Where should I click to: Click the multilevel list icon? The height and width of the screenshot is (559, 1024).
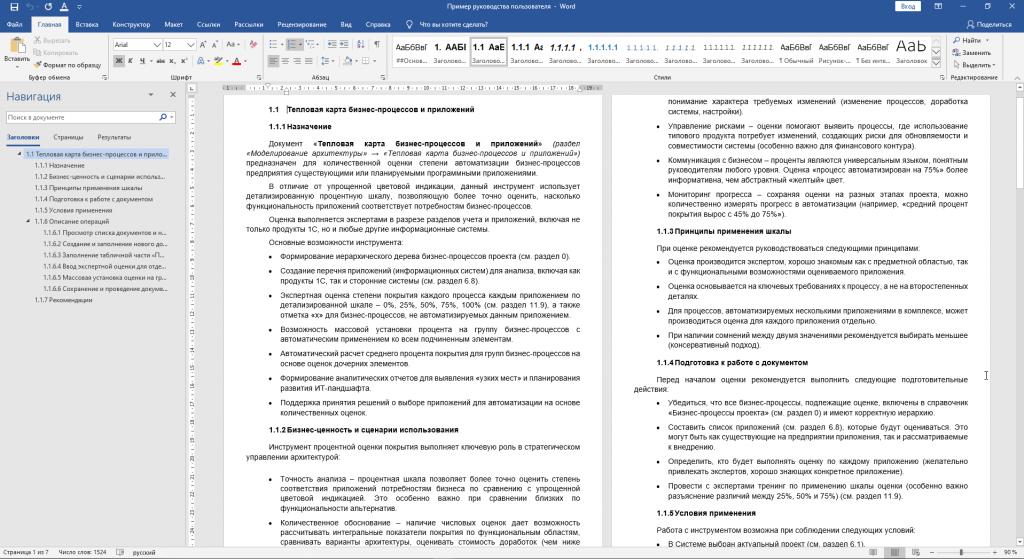pyautogui.click(x=310, y=44)
